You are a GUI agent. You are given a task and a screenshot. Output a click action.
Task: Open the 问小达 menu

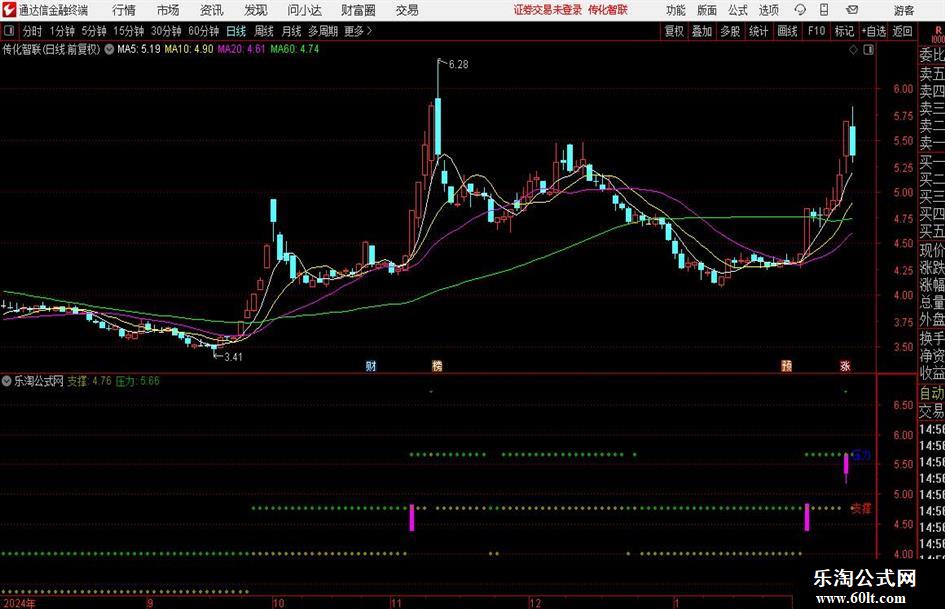pyautogui.click(x=304, y=10)
